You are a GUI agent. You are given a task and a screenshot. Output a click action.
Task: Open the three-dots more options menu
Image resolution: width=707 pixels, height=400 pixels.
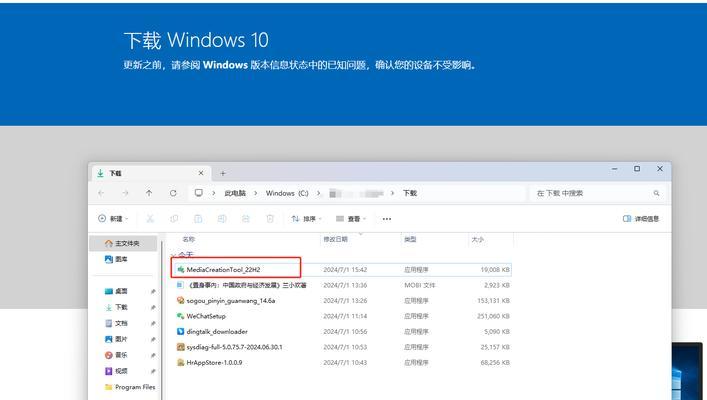(x=387, y=219)
